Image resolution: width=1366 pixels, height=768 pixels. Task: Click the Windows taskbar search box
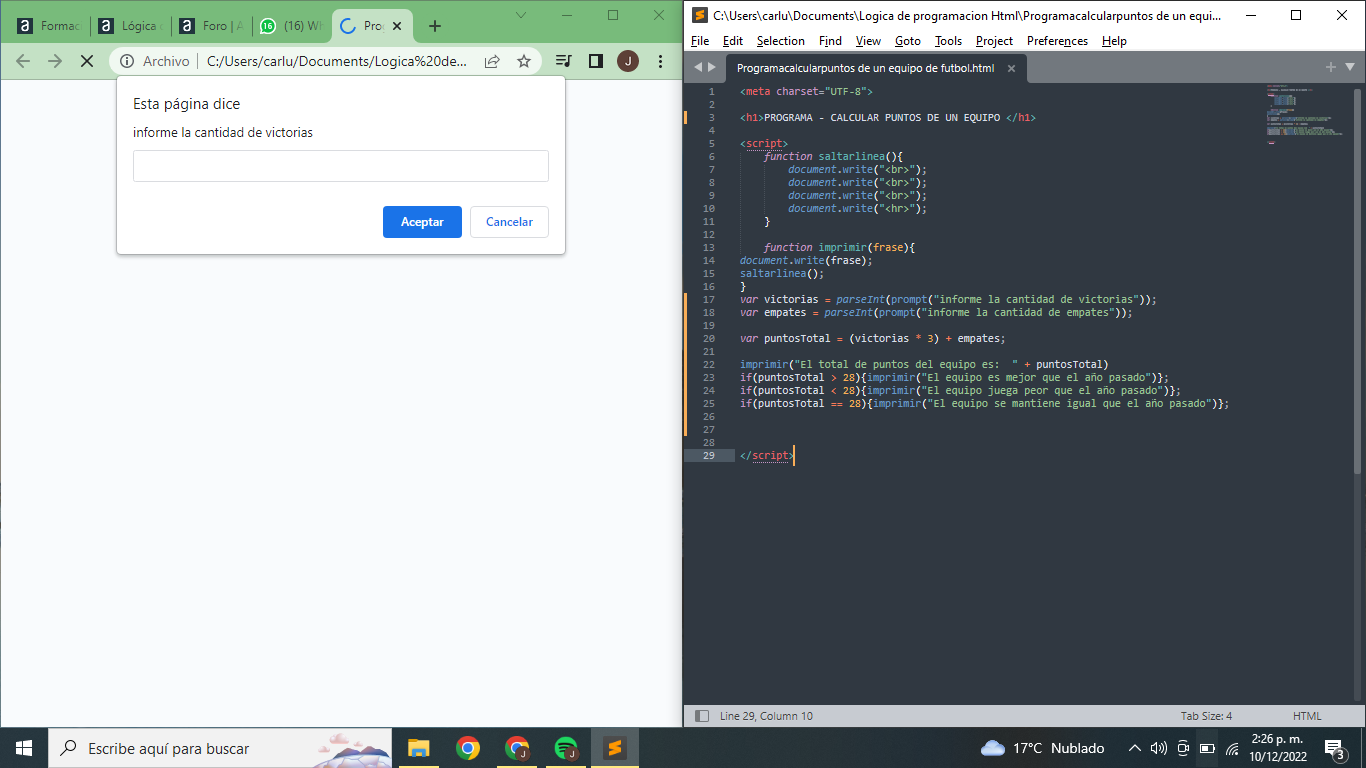point(220,748)
